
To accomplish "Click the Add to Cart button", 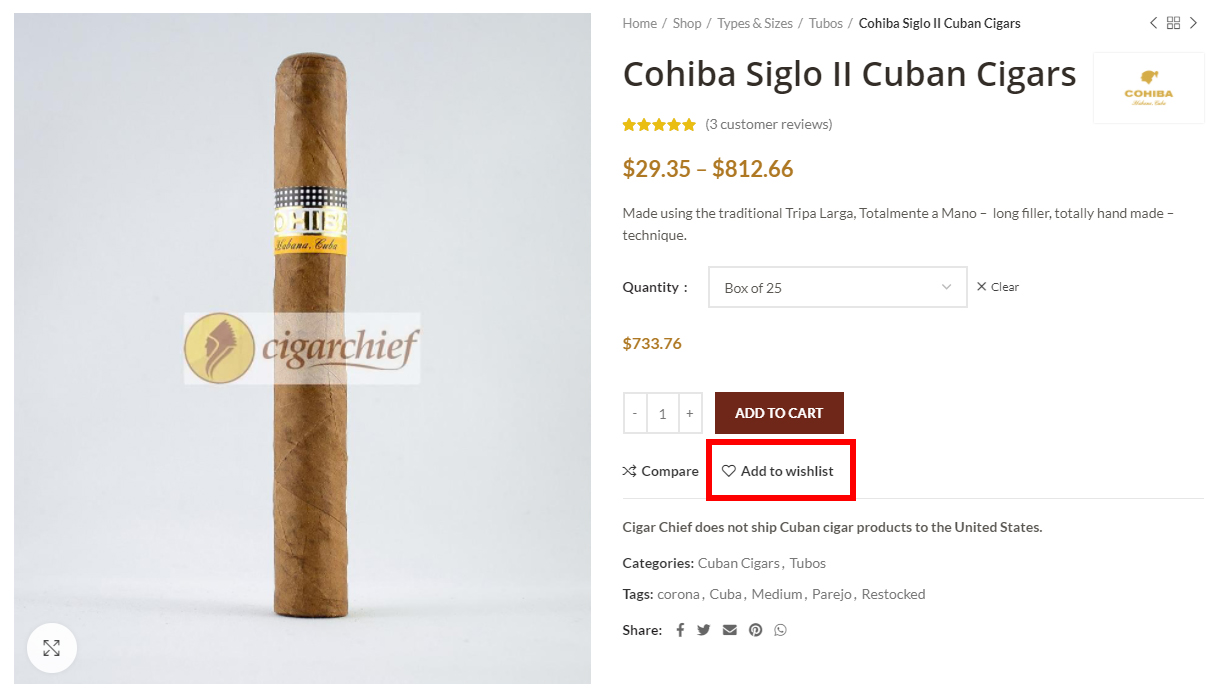I will click(779, 413).
